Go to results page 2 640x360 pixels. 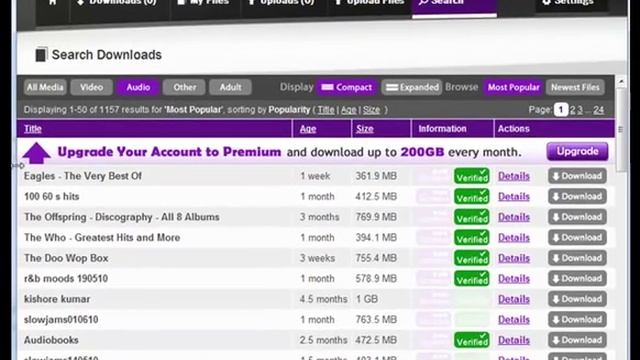pos(572,110)
